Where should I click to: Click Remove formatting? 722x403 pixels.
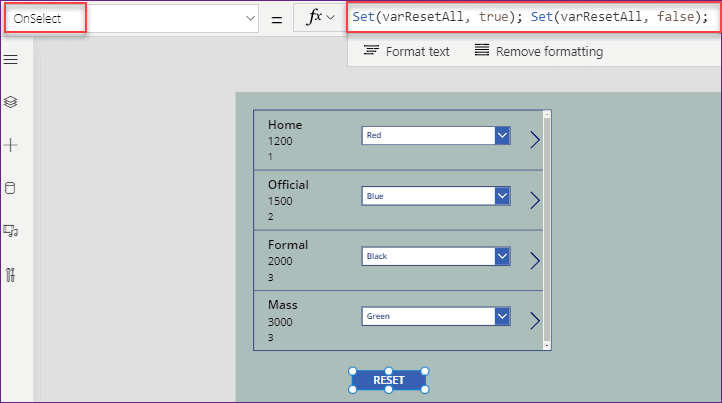(539, 51)
